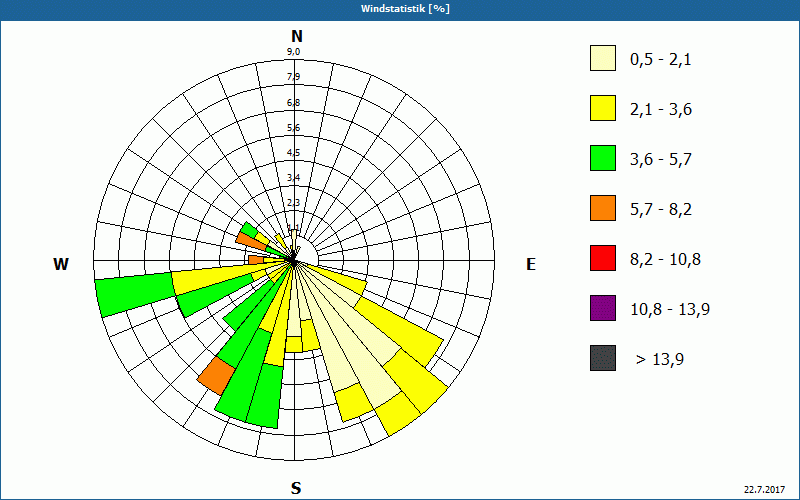The image size is (800, 500).
Task: Click the legend text '2,1 - 3,6'
Action: point(661,110)
